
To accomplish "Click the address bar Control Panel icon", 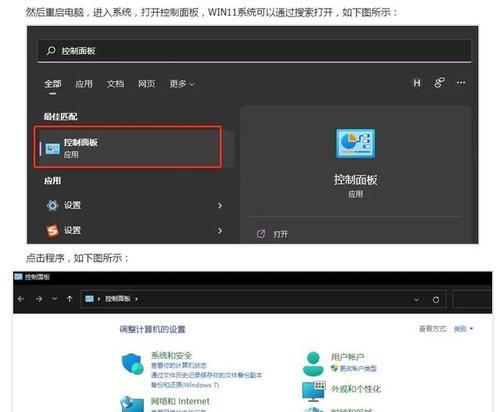I will point(89,299).
